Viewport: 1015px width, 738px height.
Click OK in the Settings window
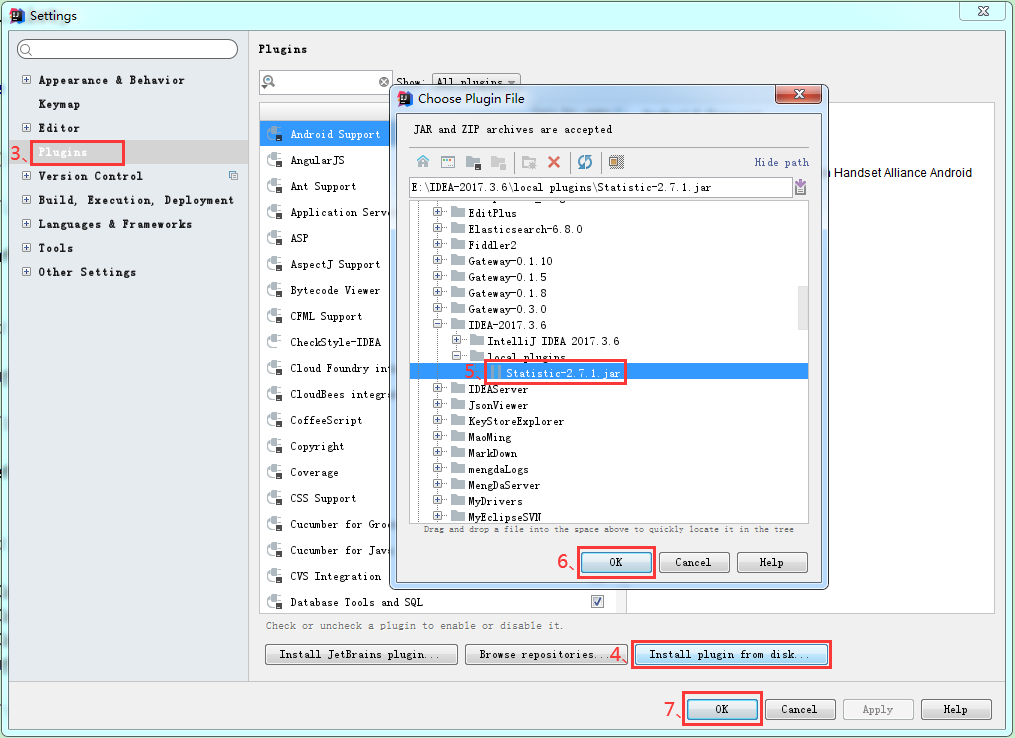[x=722, y=710]
